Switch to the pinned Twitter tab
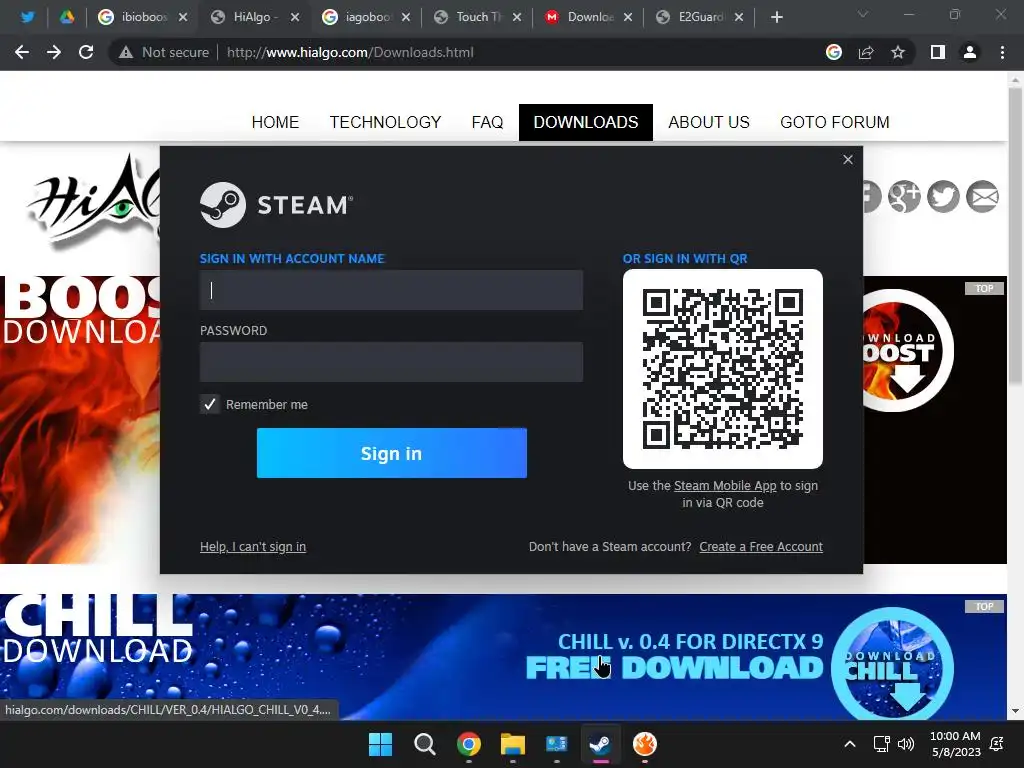 click(x=27, y=17)
